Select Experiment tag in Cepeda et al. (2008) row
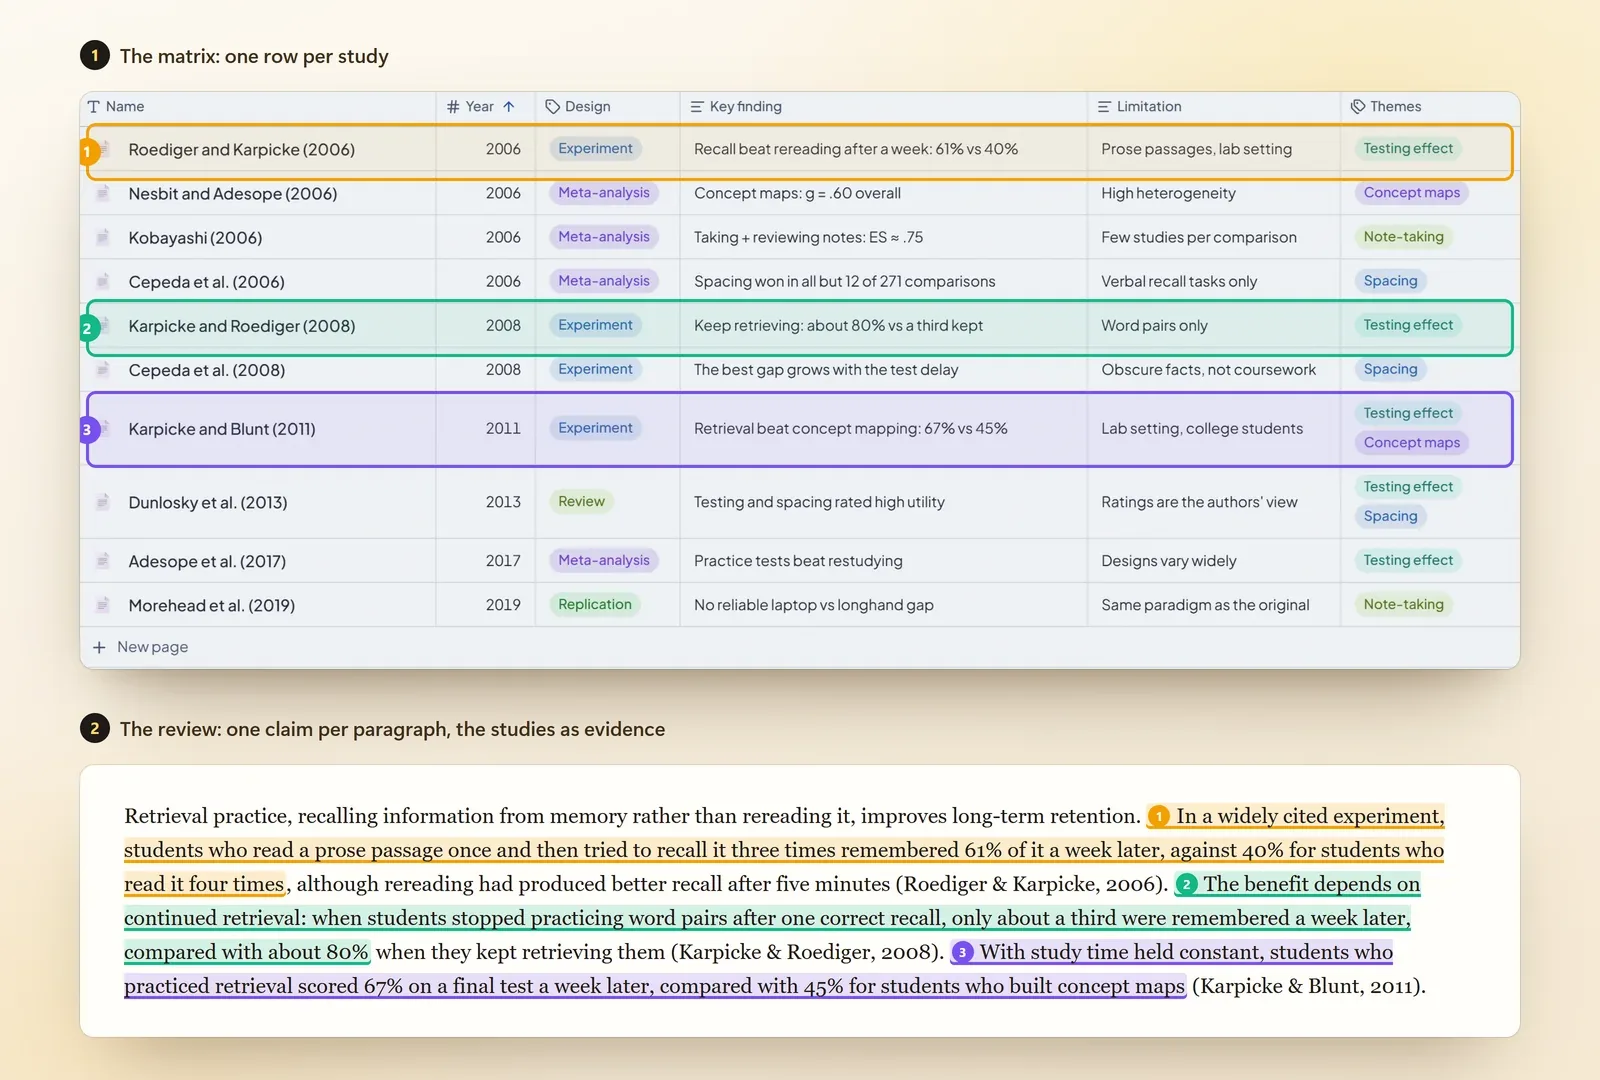Viewport: 1600px width, 1080px height. pyautogui.click(x=595, y=369)
